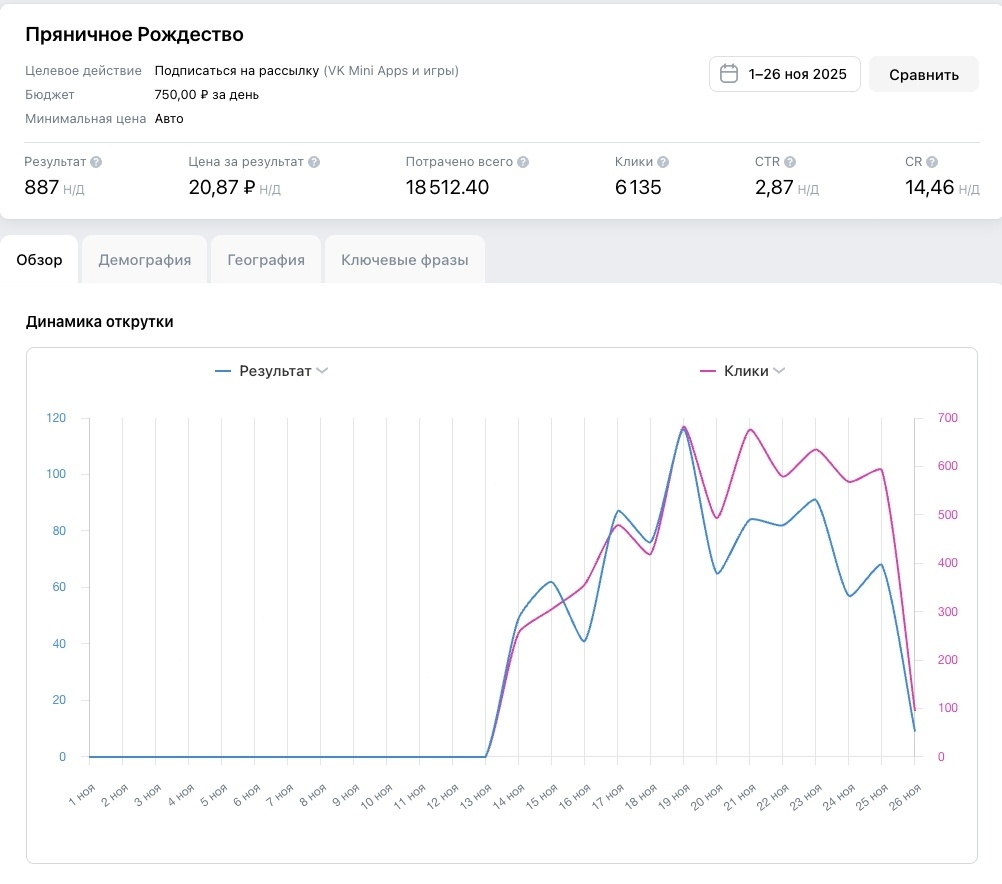Click the 13 ноя label on chart axis

(x=477, y=798)
